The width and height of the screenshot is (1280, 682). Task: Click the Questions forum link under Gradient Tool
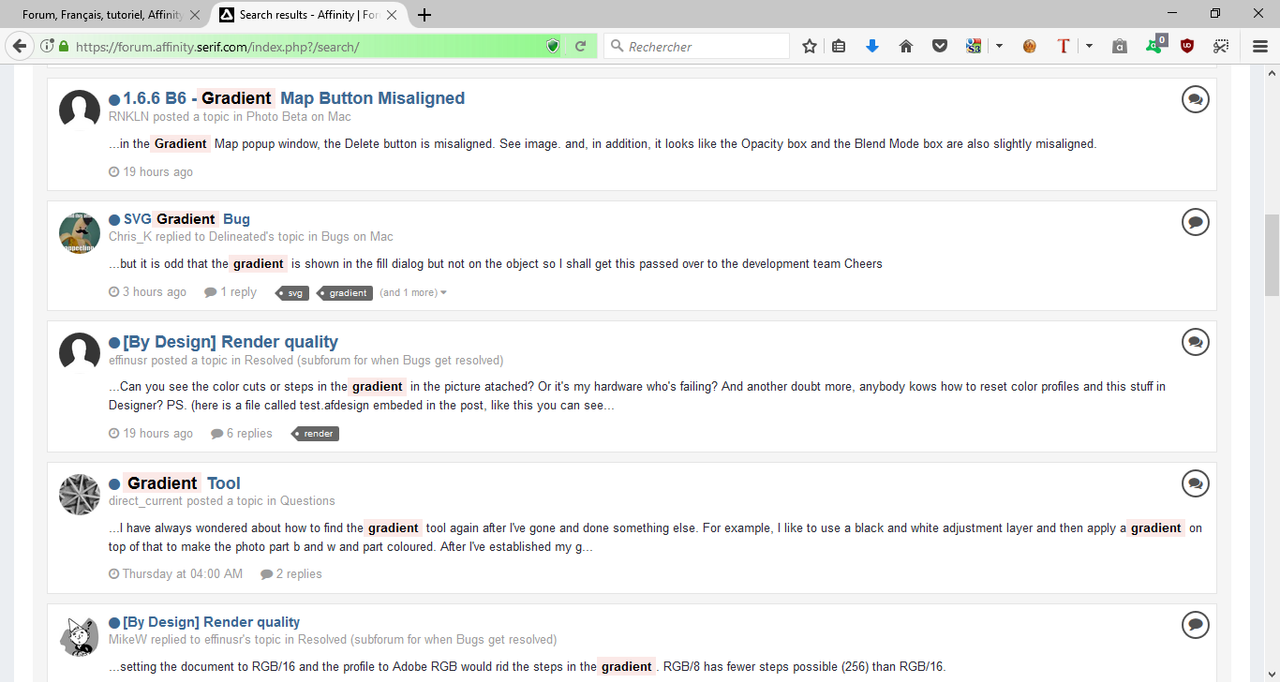click(x=307, y=501)
